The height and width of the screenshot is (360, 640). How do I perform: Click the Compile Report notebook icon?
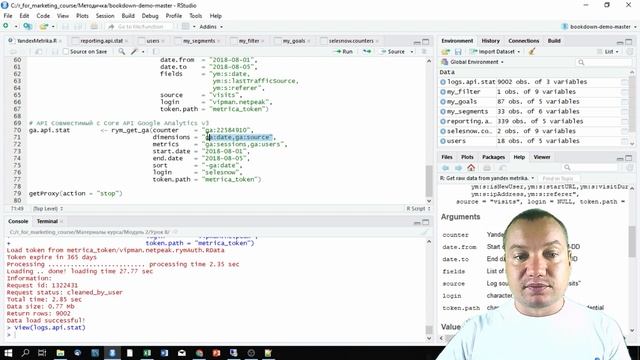click(156, 51)
